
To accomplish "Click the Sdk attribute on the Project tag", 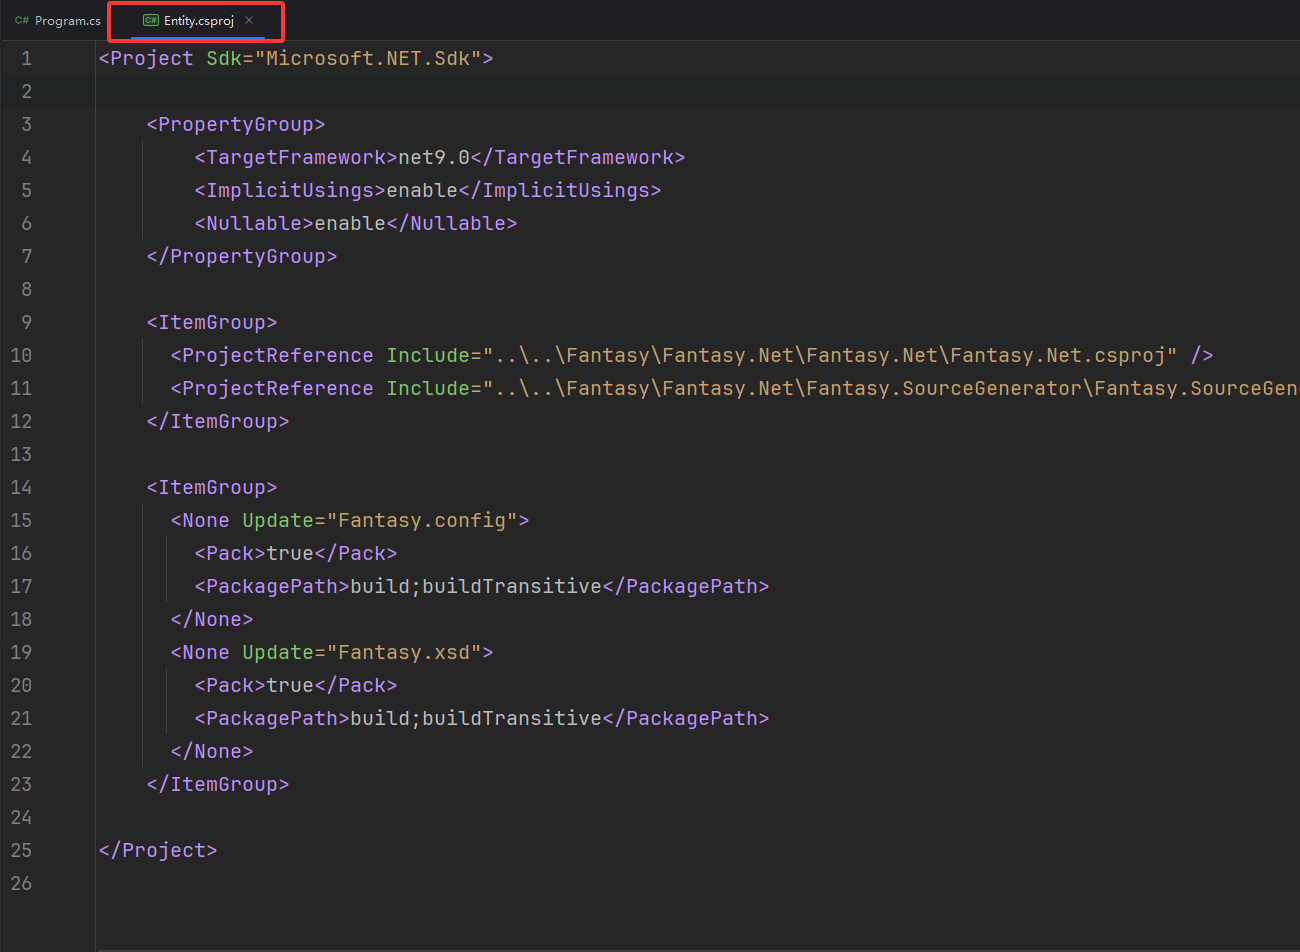I will (x=224, y=59).
